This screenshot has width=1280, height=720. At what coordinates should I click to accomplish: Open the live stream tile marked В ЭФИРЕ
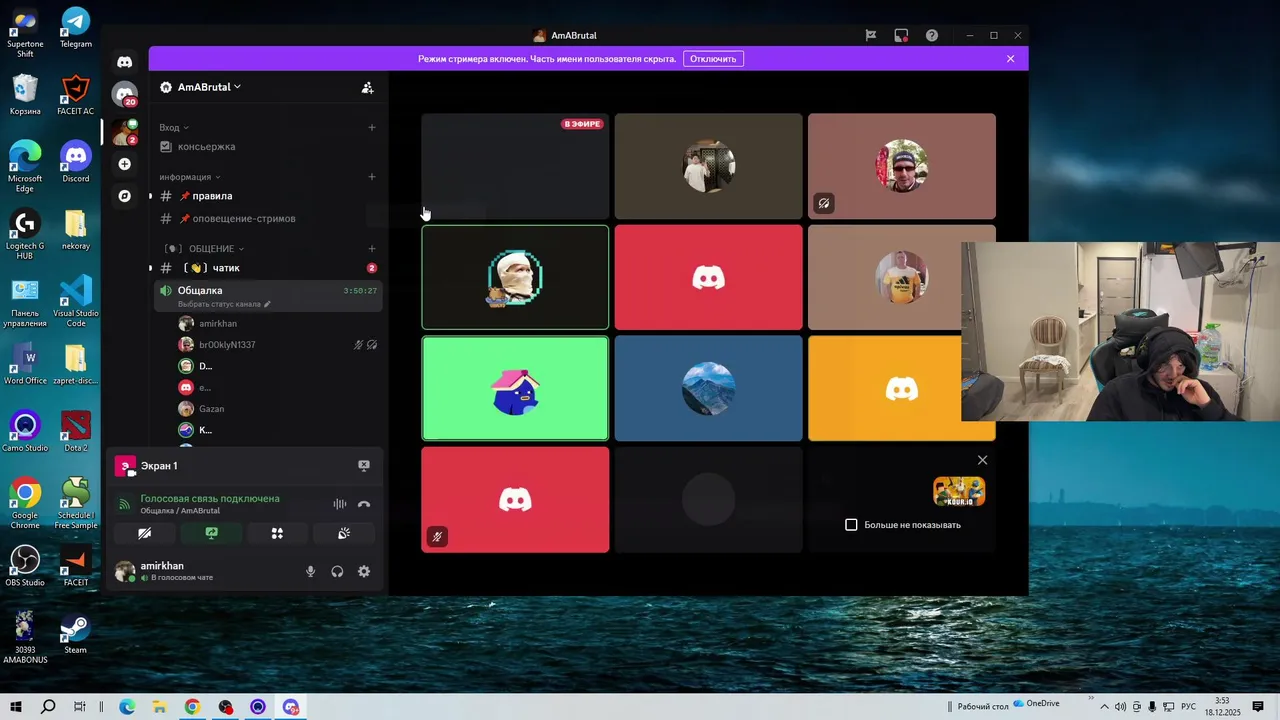pyautogui.click(x=515, y=166)
